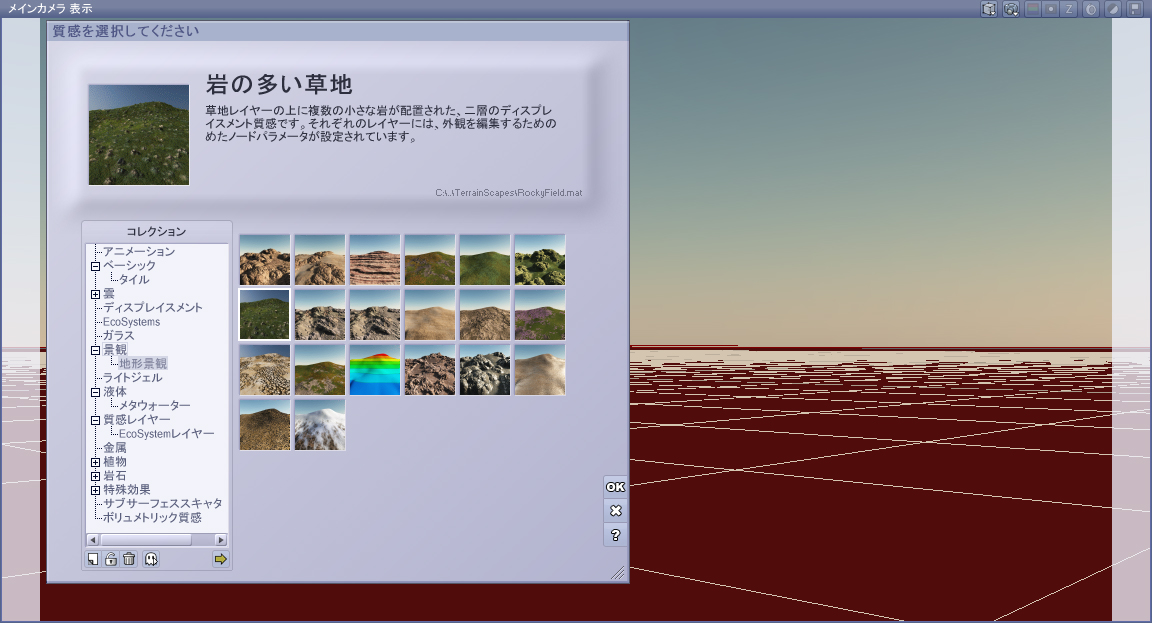1152x623 pixels.
Task: Click the コレクション panel header
Action: (x=156, y=231)
